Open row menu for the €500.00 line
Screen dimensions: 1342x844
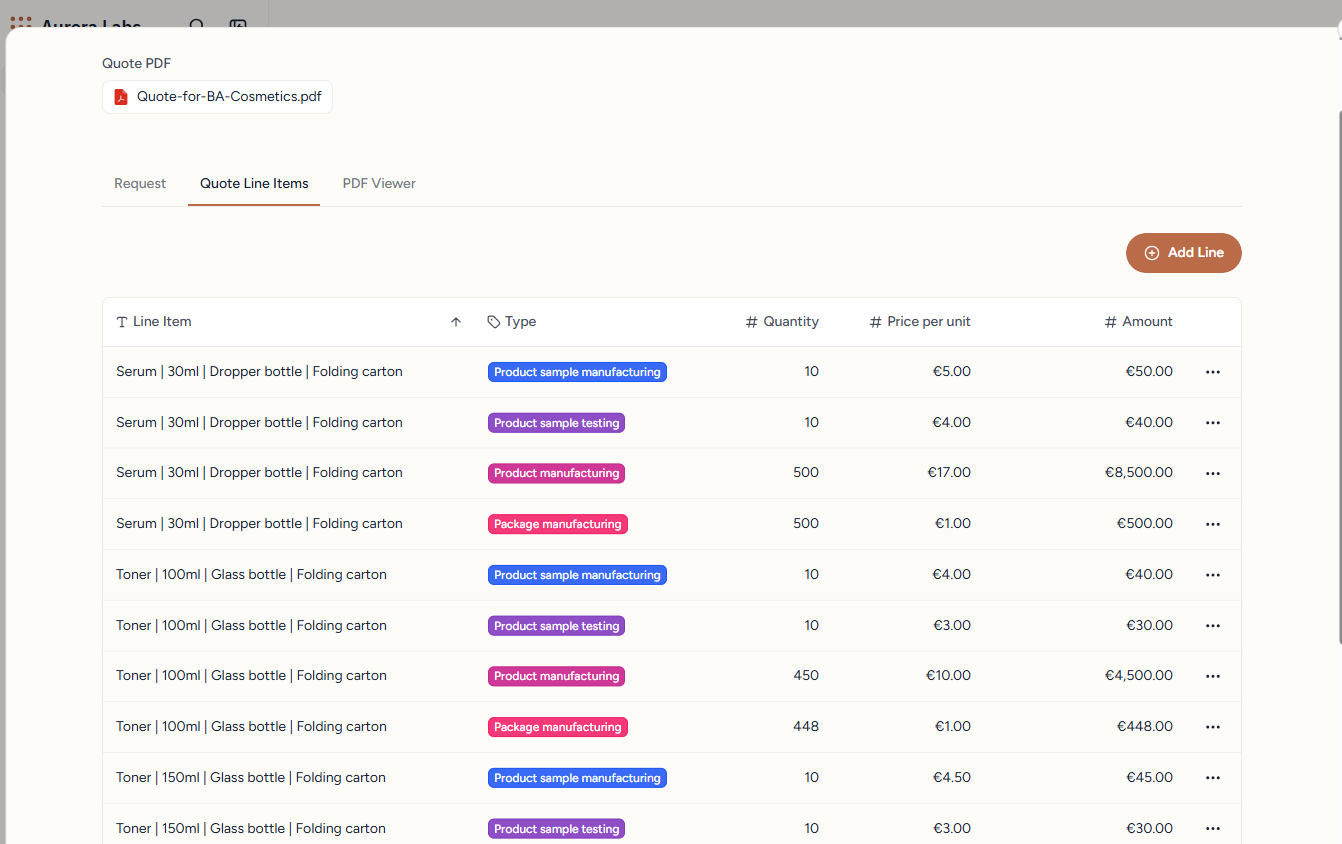pyautogui.click(x=1213, y=524)
